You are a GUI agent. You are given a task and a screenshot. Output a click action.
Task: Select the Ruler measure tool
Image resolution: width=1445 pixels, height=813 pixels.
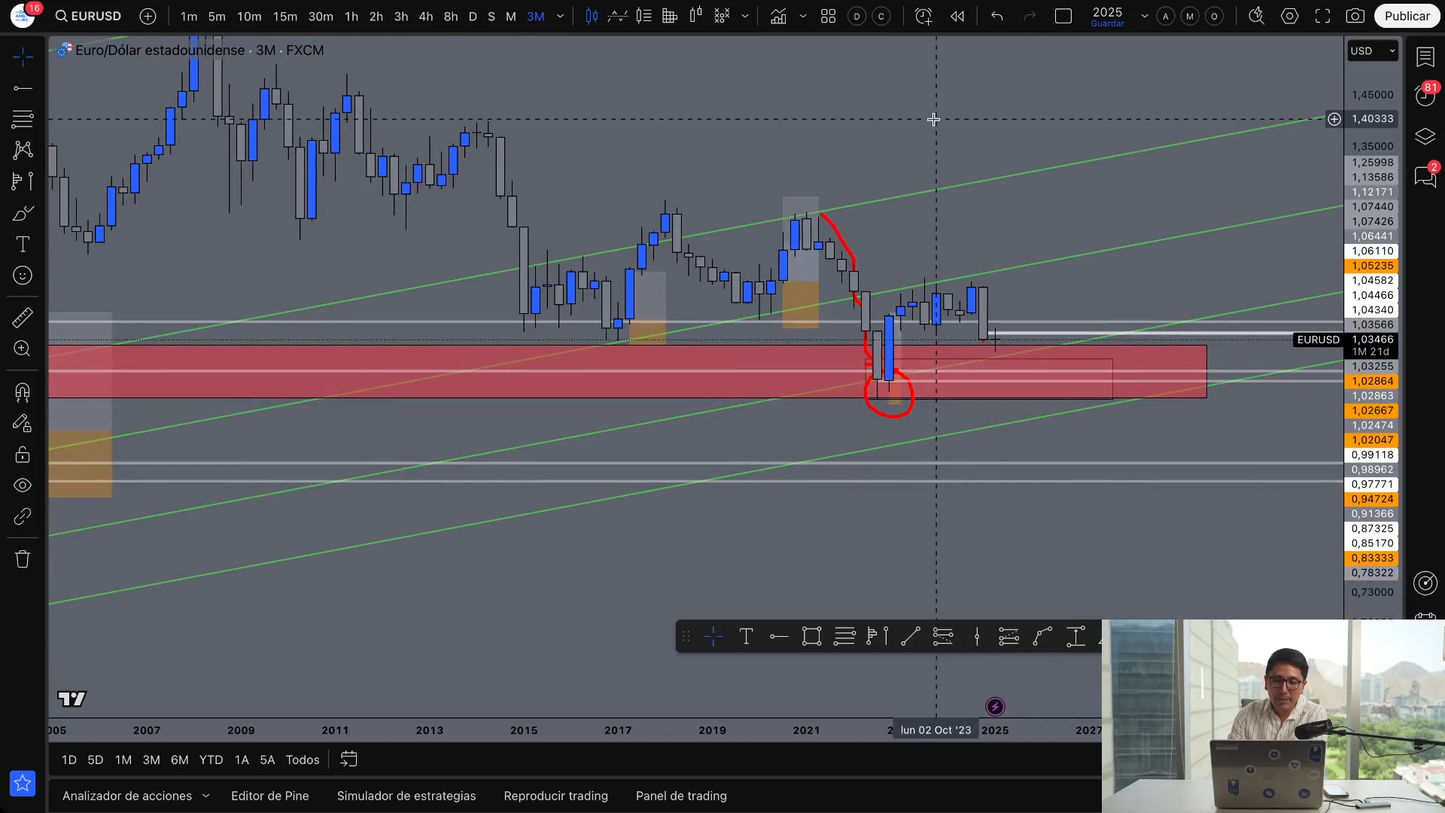(x=22, y=318)
